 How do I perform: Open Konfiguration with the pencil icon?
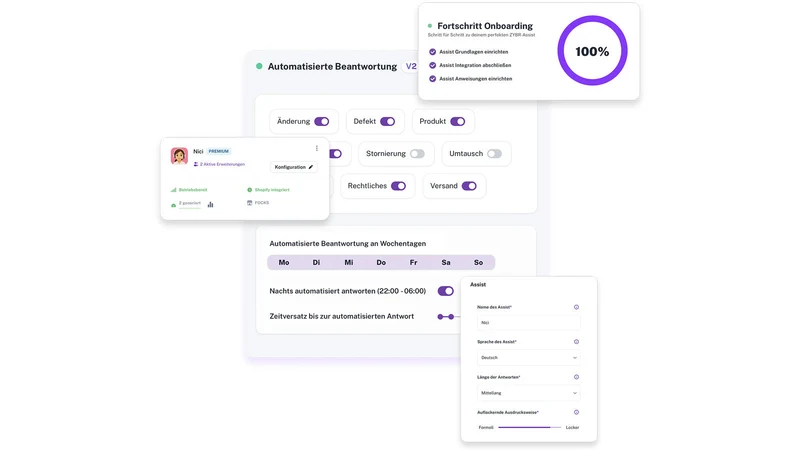(293, 167)
